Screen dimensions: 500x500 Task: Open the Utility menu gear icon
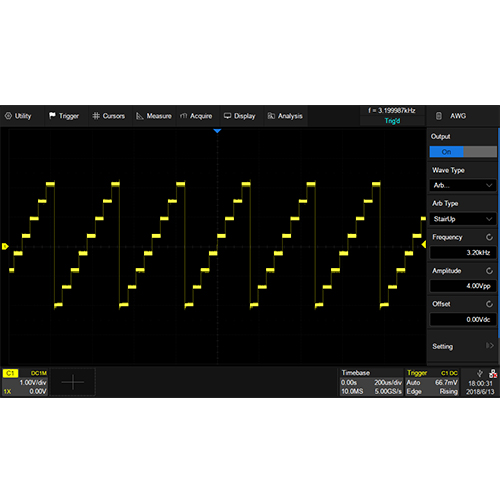coord(8,116)
